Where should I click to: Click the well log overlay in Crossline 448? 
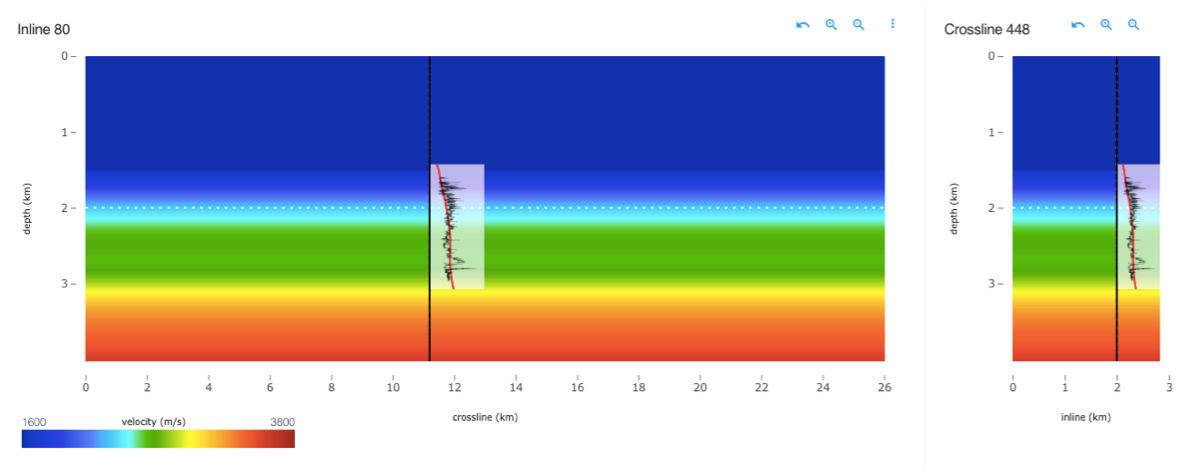(x=1138, y=227)
